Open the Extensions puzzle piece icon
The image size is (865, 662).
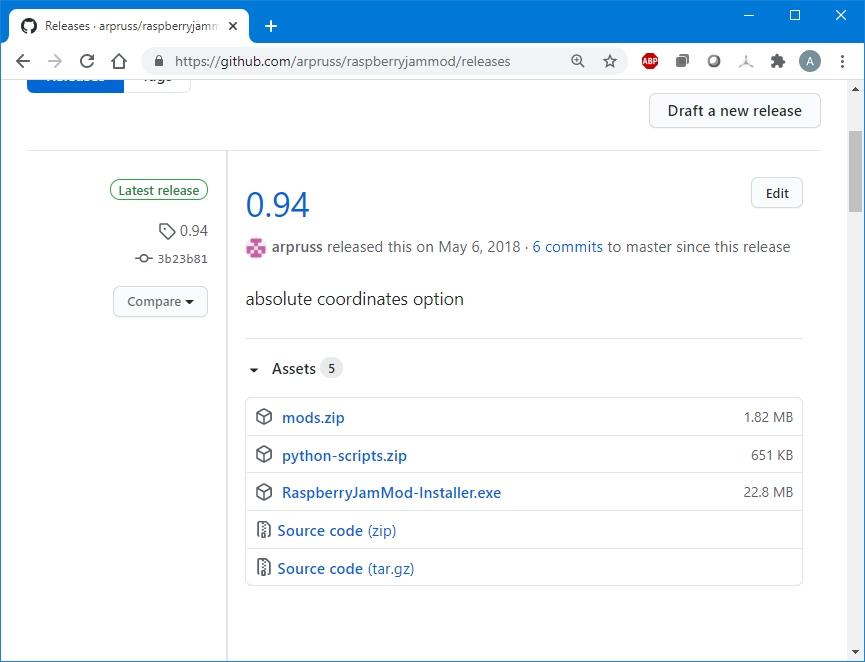pos(778,61)
